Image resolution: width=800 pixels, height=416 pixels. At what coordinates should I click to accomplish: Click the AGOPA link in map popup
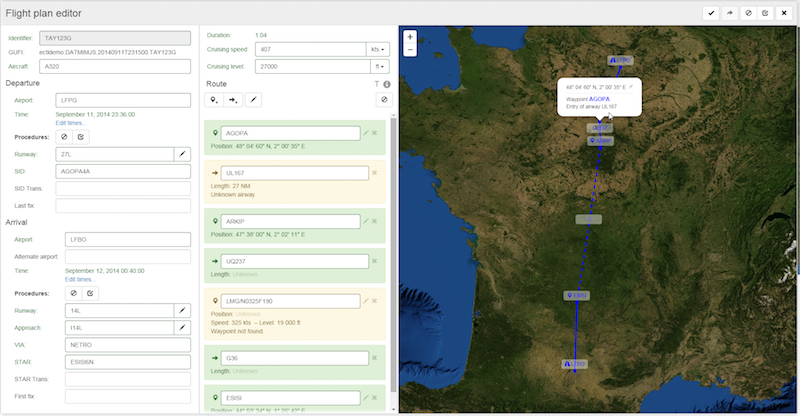pyautogui.click(x=599, y=99)
